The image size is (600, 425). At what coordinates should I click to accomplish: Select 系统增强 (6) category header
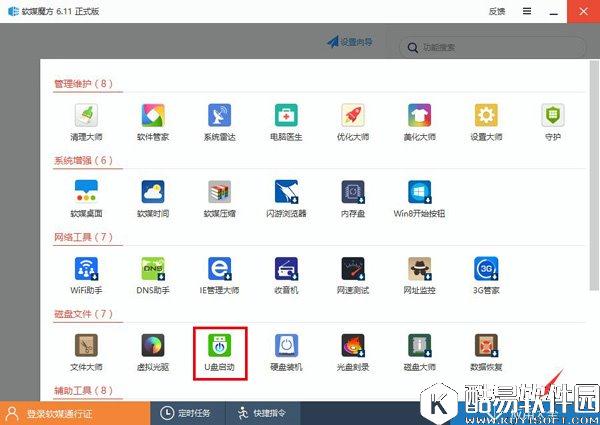click(x=83, y=160)
